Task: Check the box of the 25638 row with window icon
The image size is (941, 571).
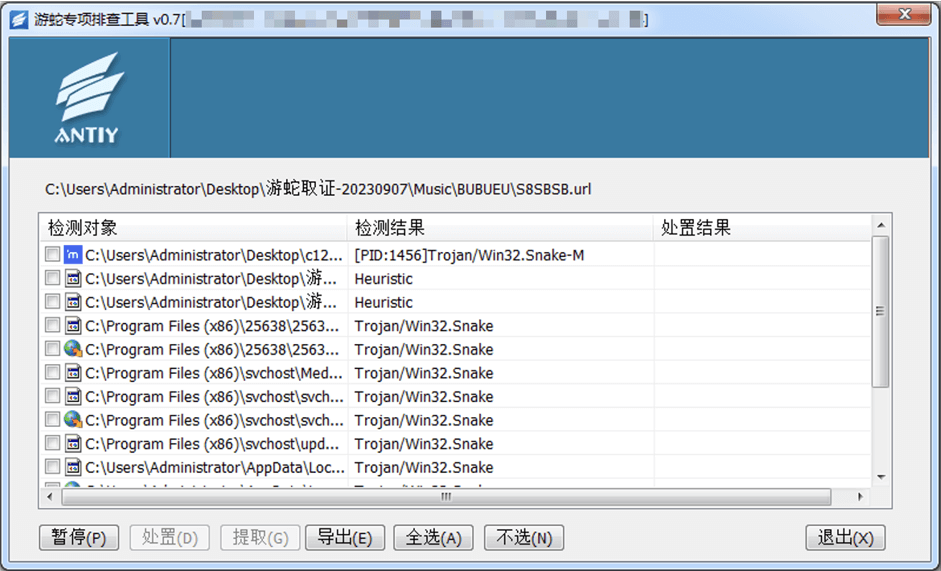Action: point(52,325)
